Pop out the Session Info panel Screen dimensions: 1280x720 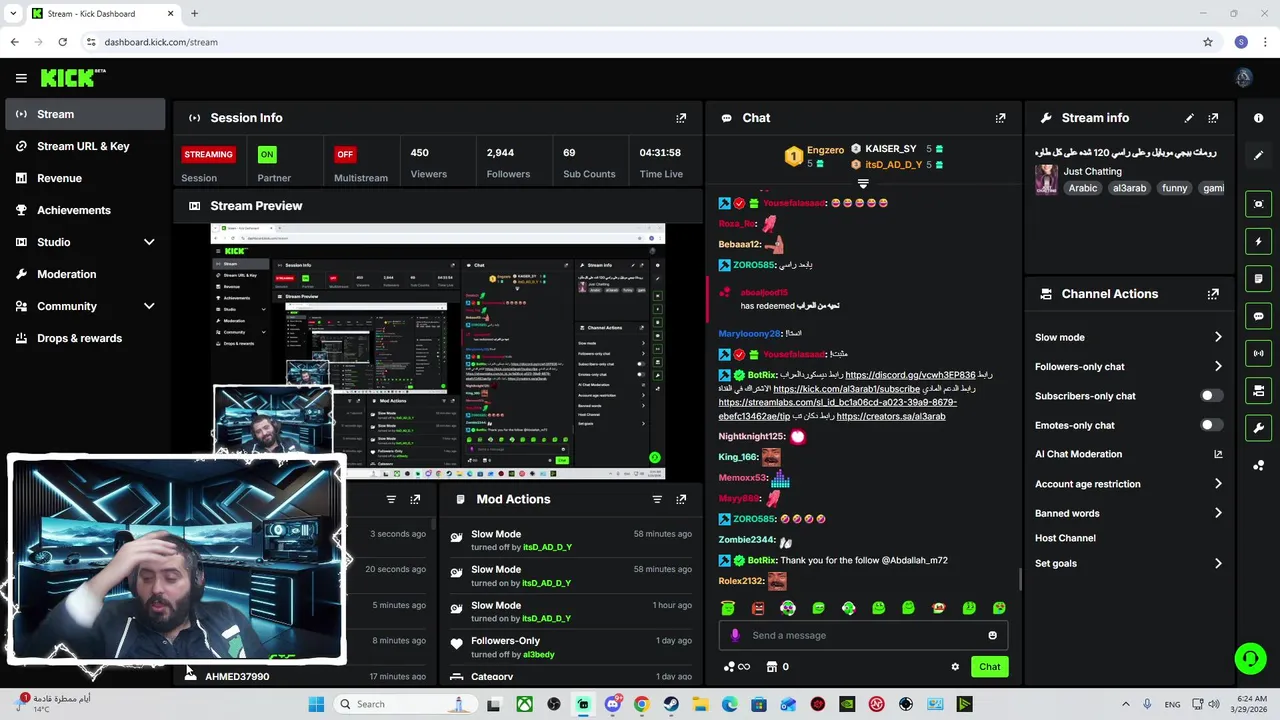tap(681, 118)
